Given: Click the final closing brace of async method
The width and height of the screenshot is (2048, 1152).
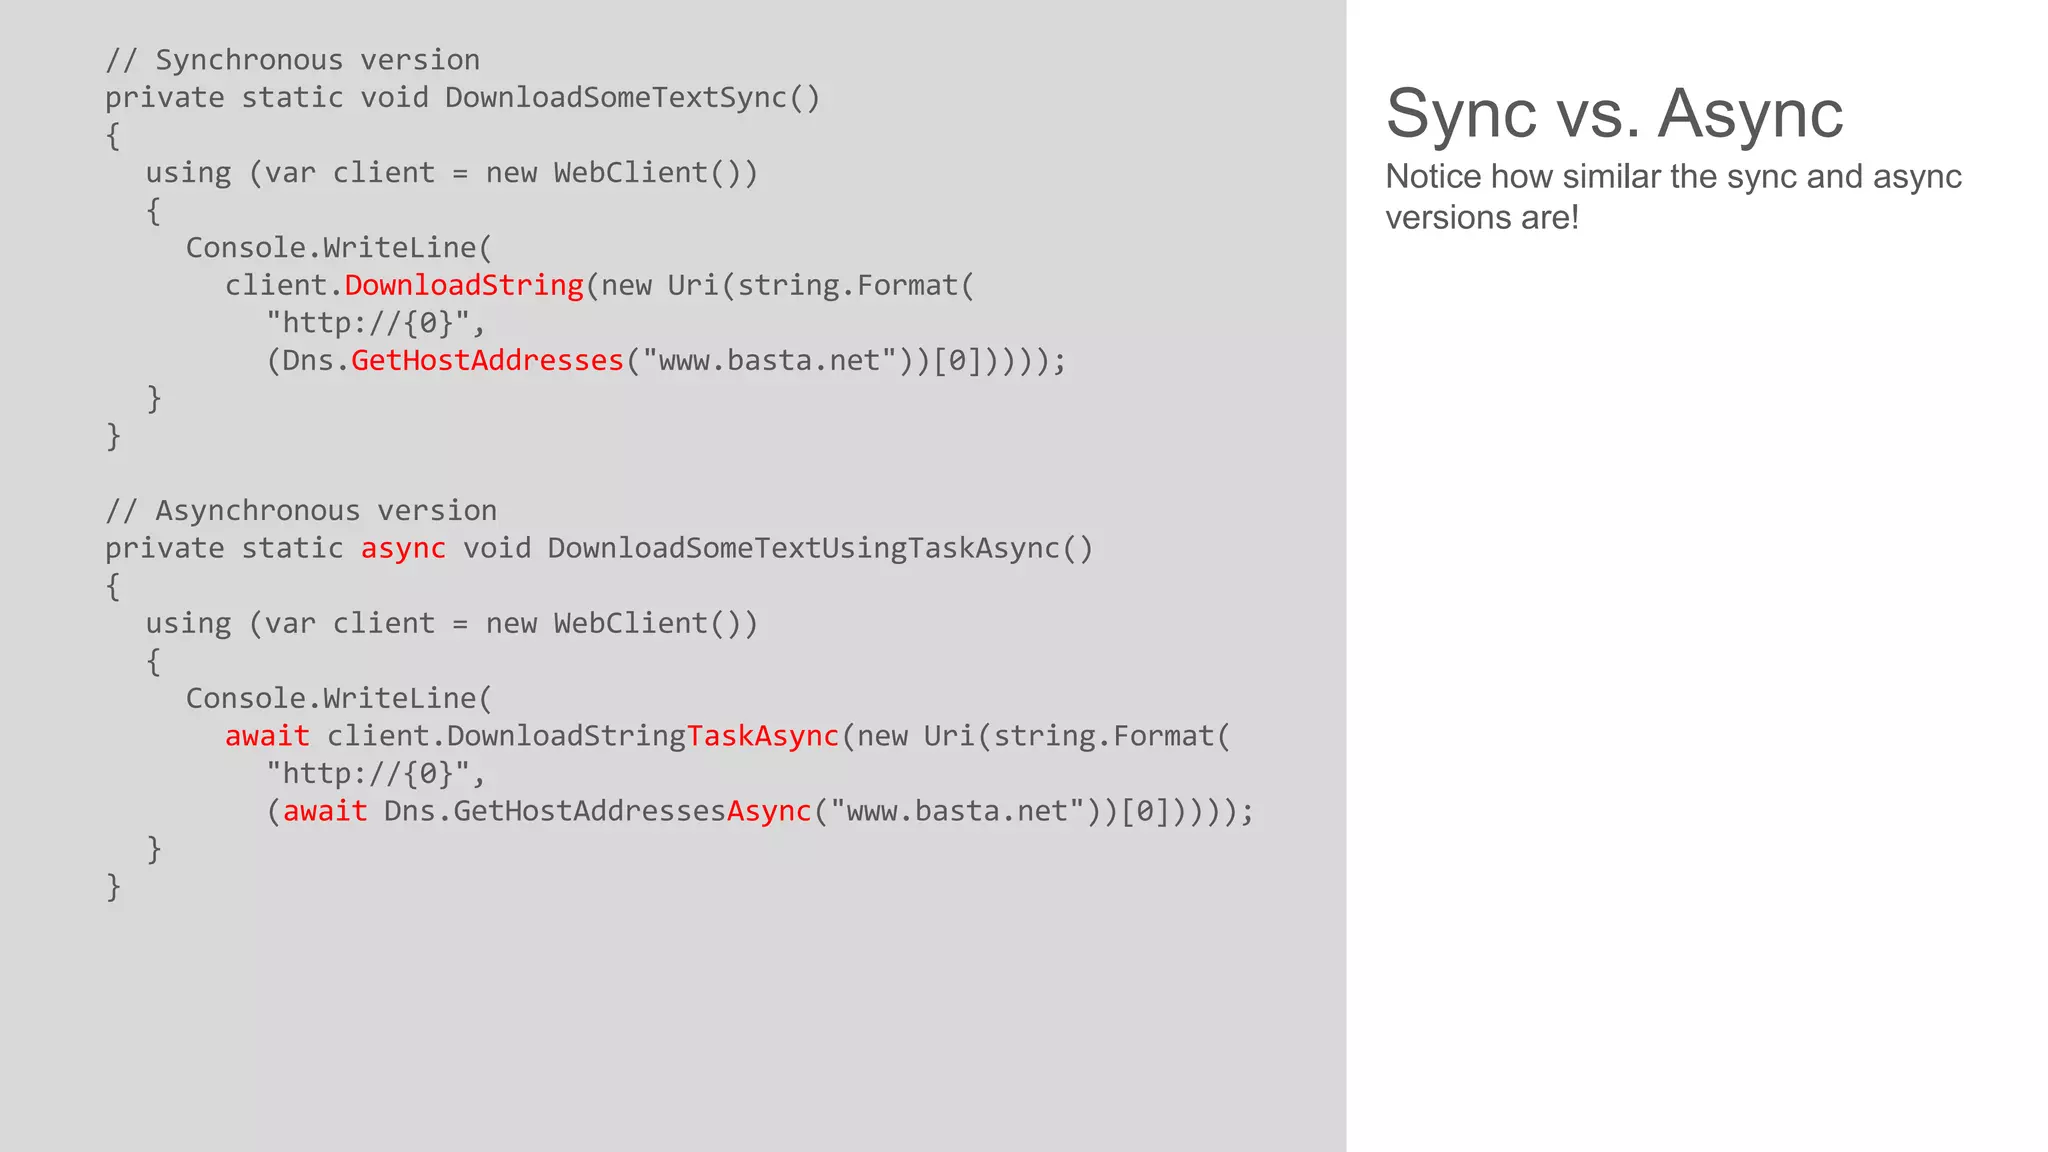Looking at the screenshot, I should click(x=113, y=887).
